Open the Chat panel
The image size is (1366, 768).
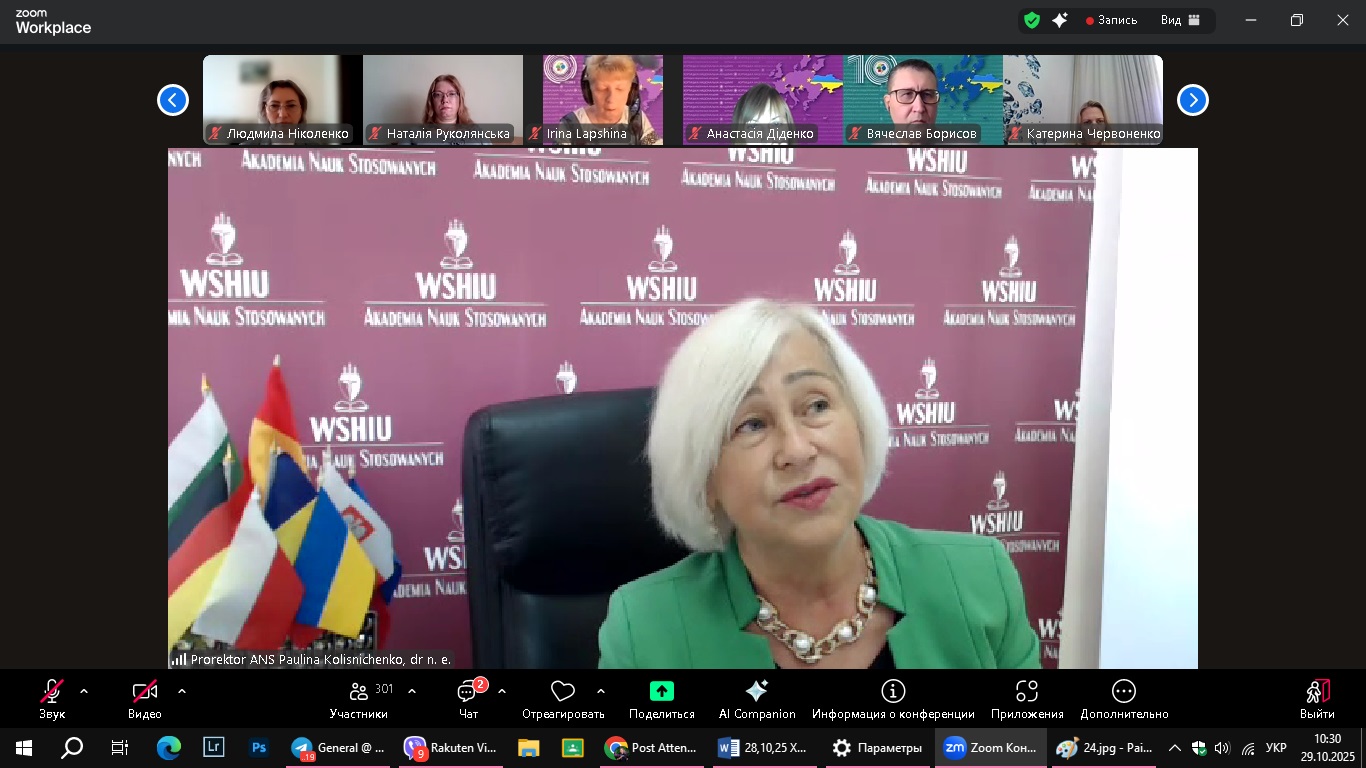[468, 698]
